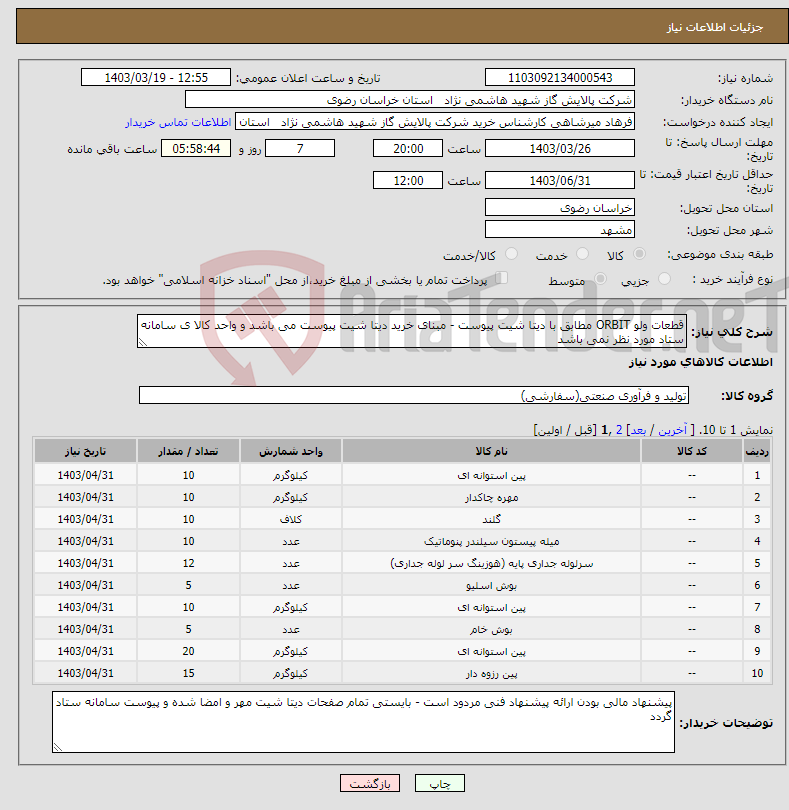Click the چاپ print button
789x810 pixels.
[440, 783]
